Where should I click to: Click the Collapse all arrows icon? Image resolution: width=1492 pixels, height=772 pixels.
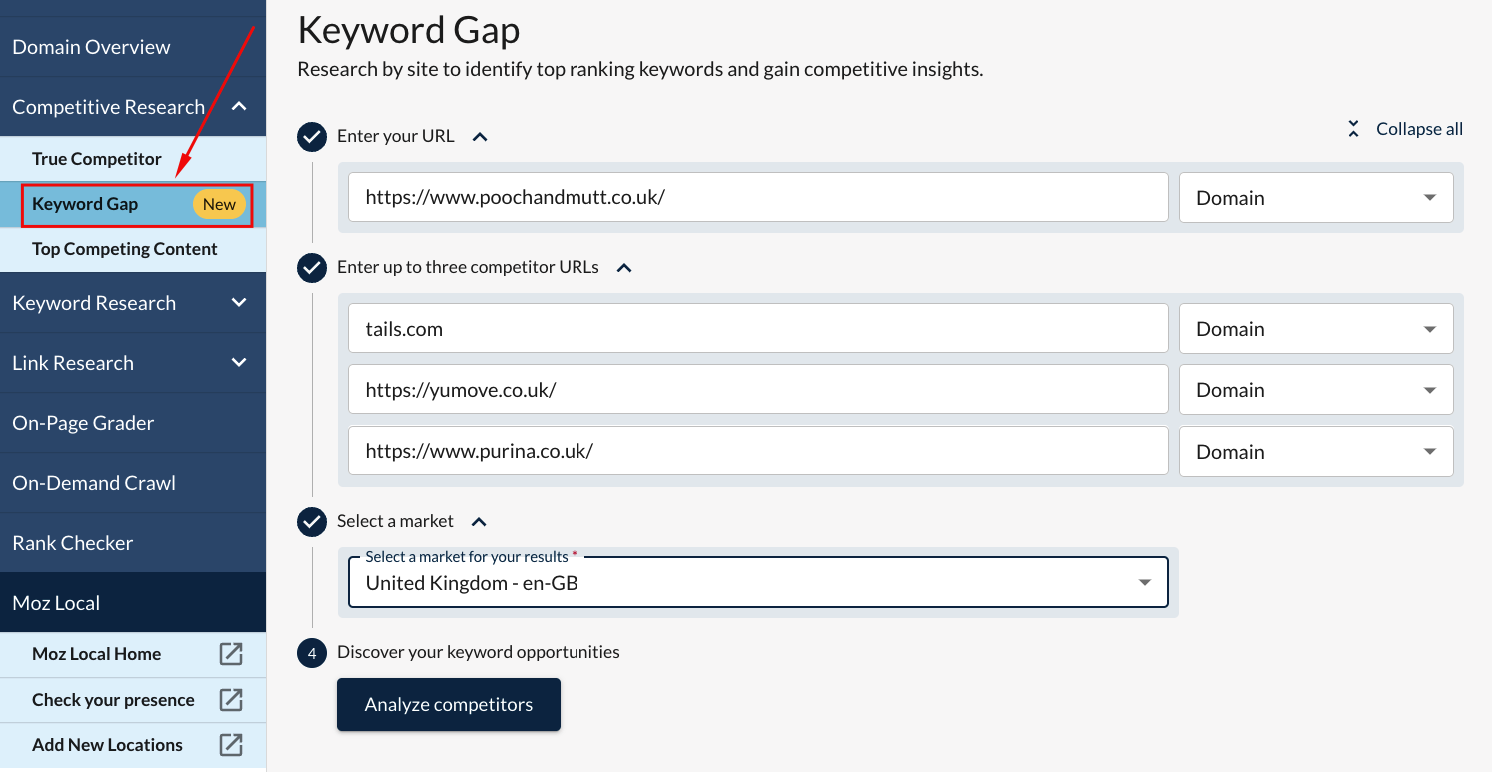pos(1353,129)
